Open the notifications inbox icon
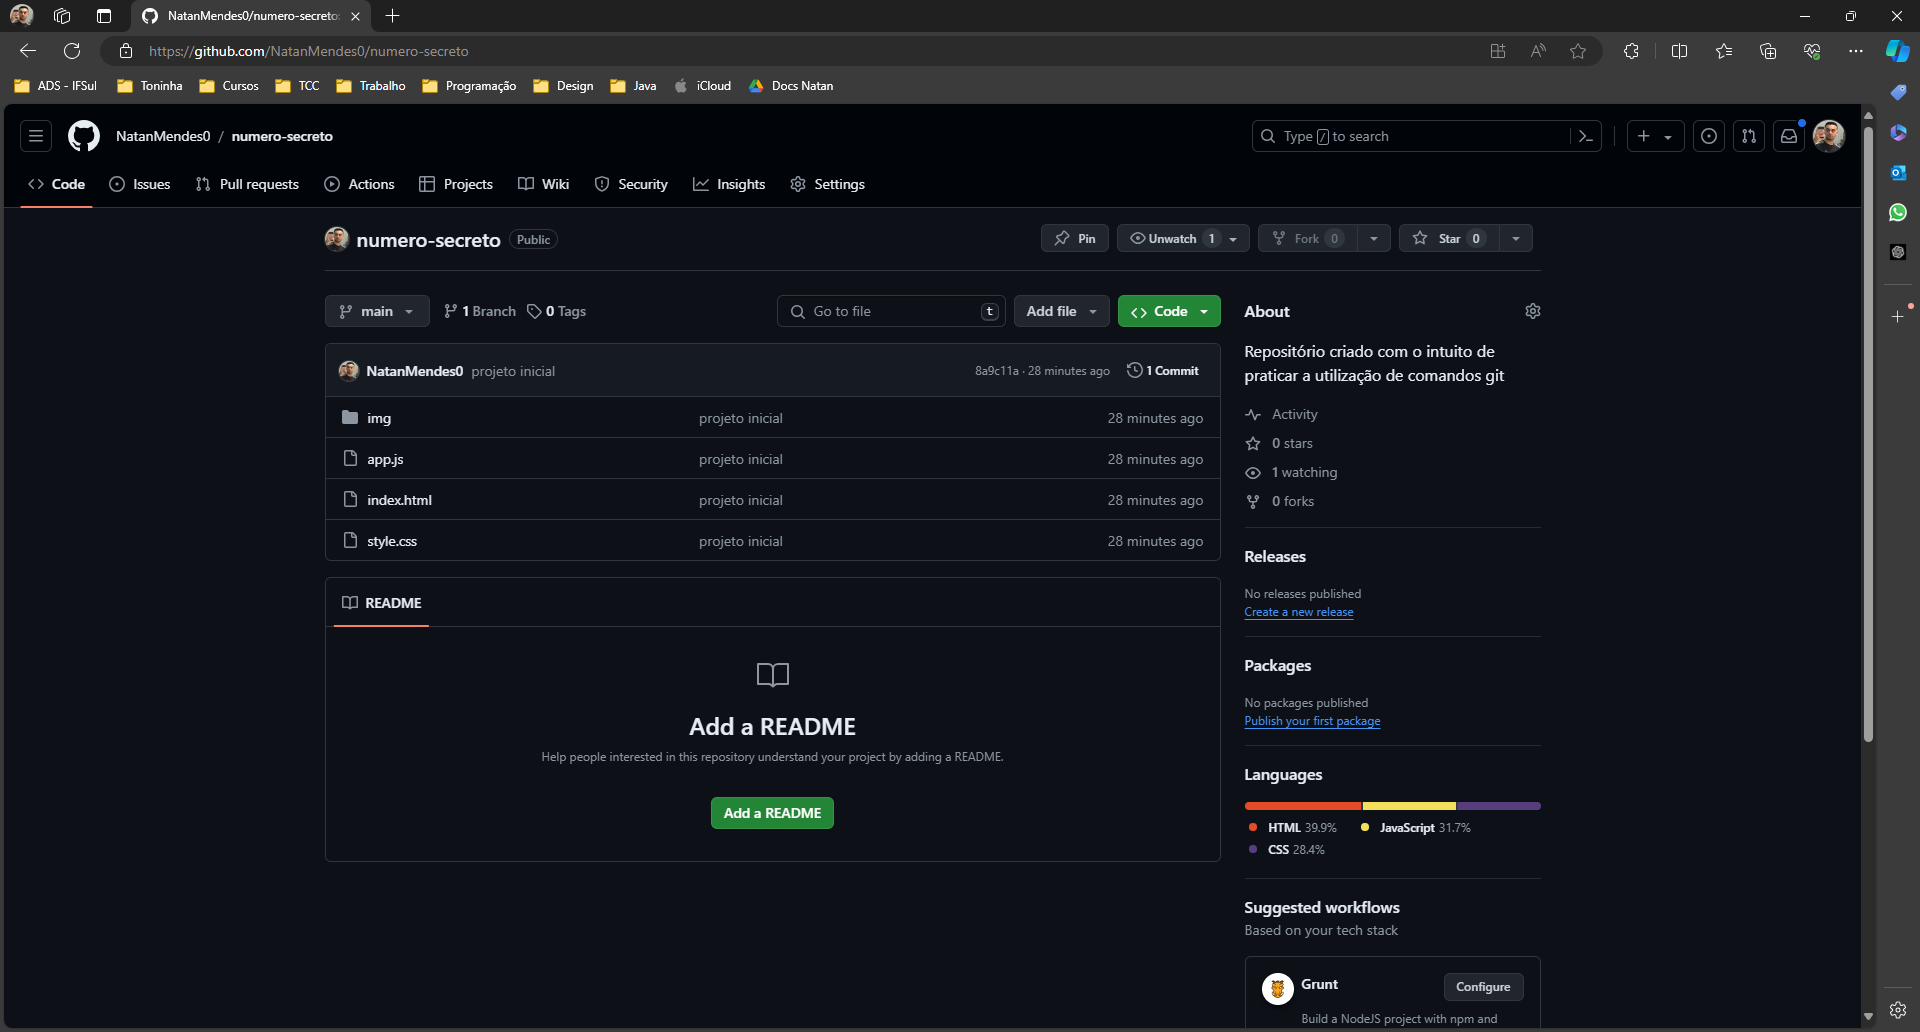This screenshot has width=1920, height=1032. click(x=1789, y=136)
